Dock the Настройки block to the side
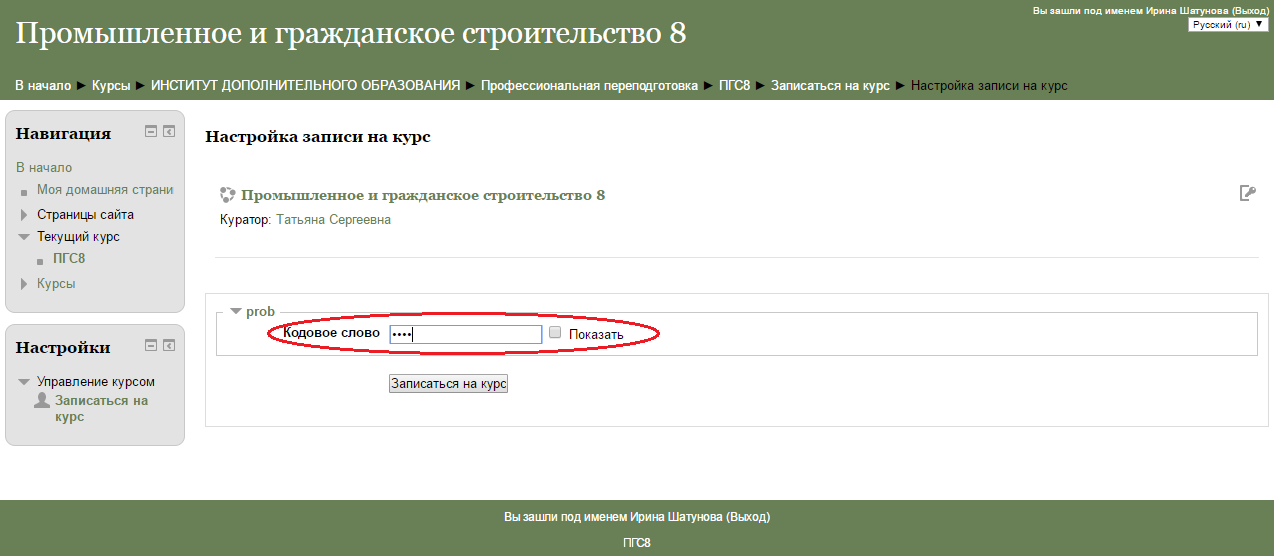Viewport: 1274px width, 556px height. pyautogui.click(x=169, y=345)
